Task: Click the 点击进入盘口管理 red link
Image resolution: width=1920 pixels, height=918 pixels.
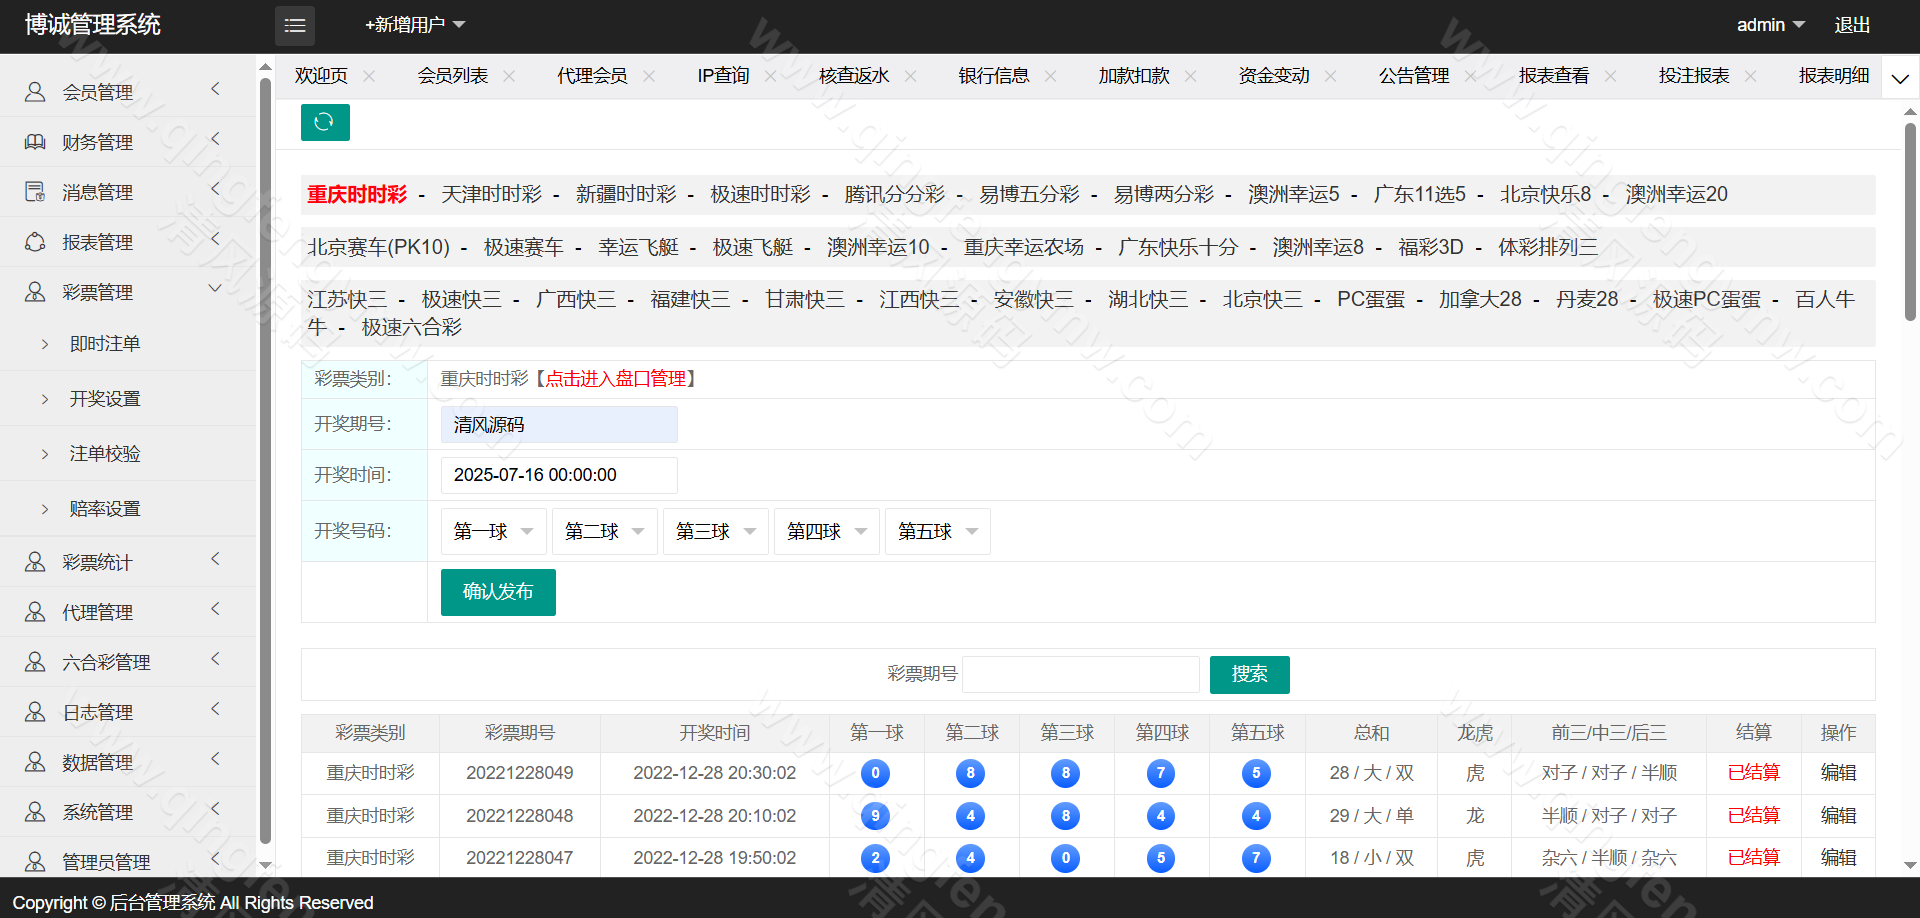Action: (x=615, y=379)
